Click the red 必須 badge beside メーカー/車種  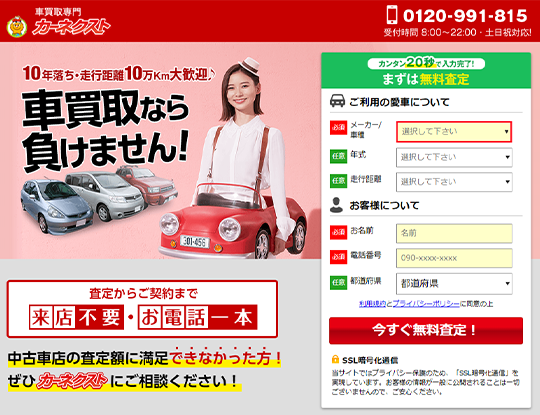(x=338, y=127)
